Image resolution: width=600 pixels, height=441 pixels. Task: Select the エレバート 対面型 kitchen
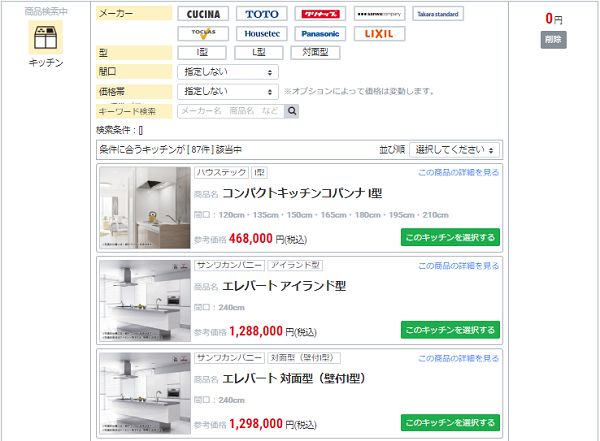pos(450,423)
